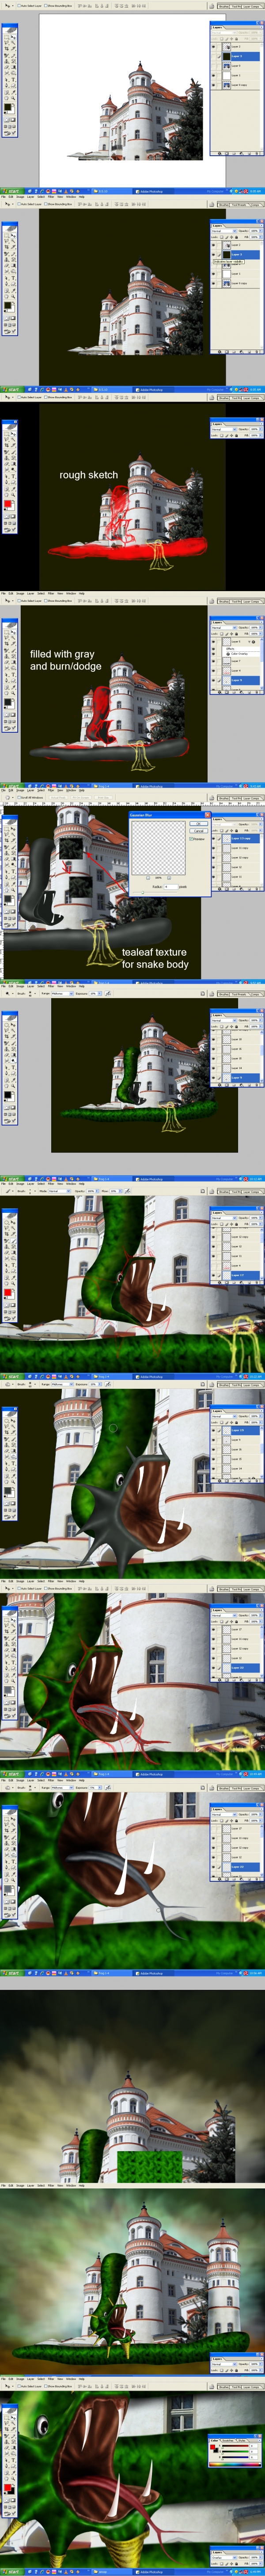Zoom in with the plus button in the Gaussian Blur preview
265x2576 pixels.
(169, 877)
